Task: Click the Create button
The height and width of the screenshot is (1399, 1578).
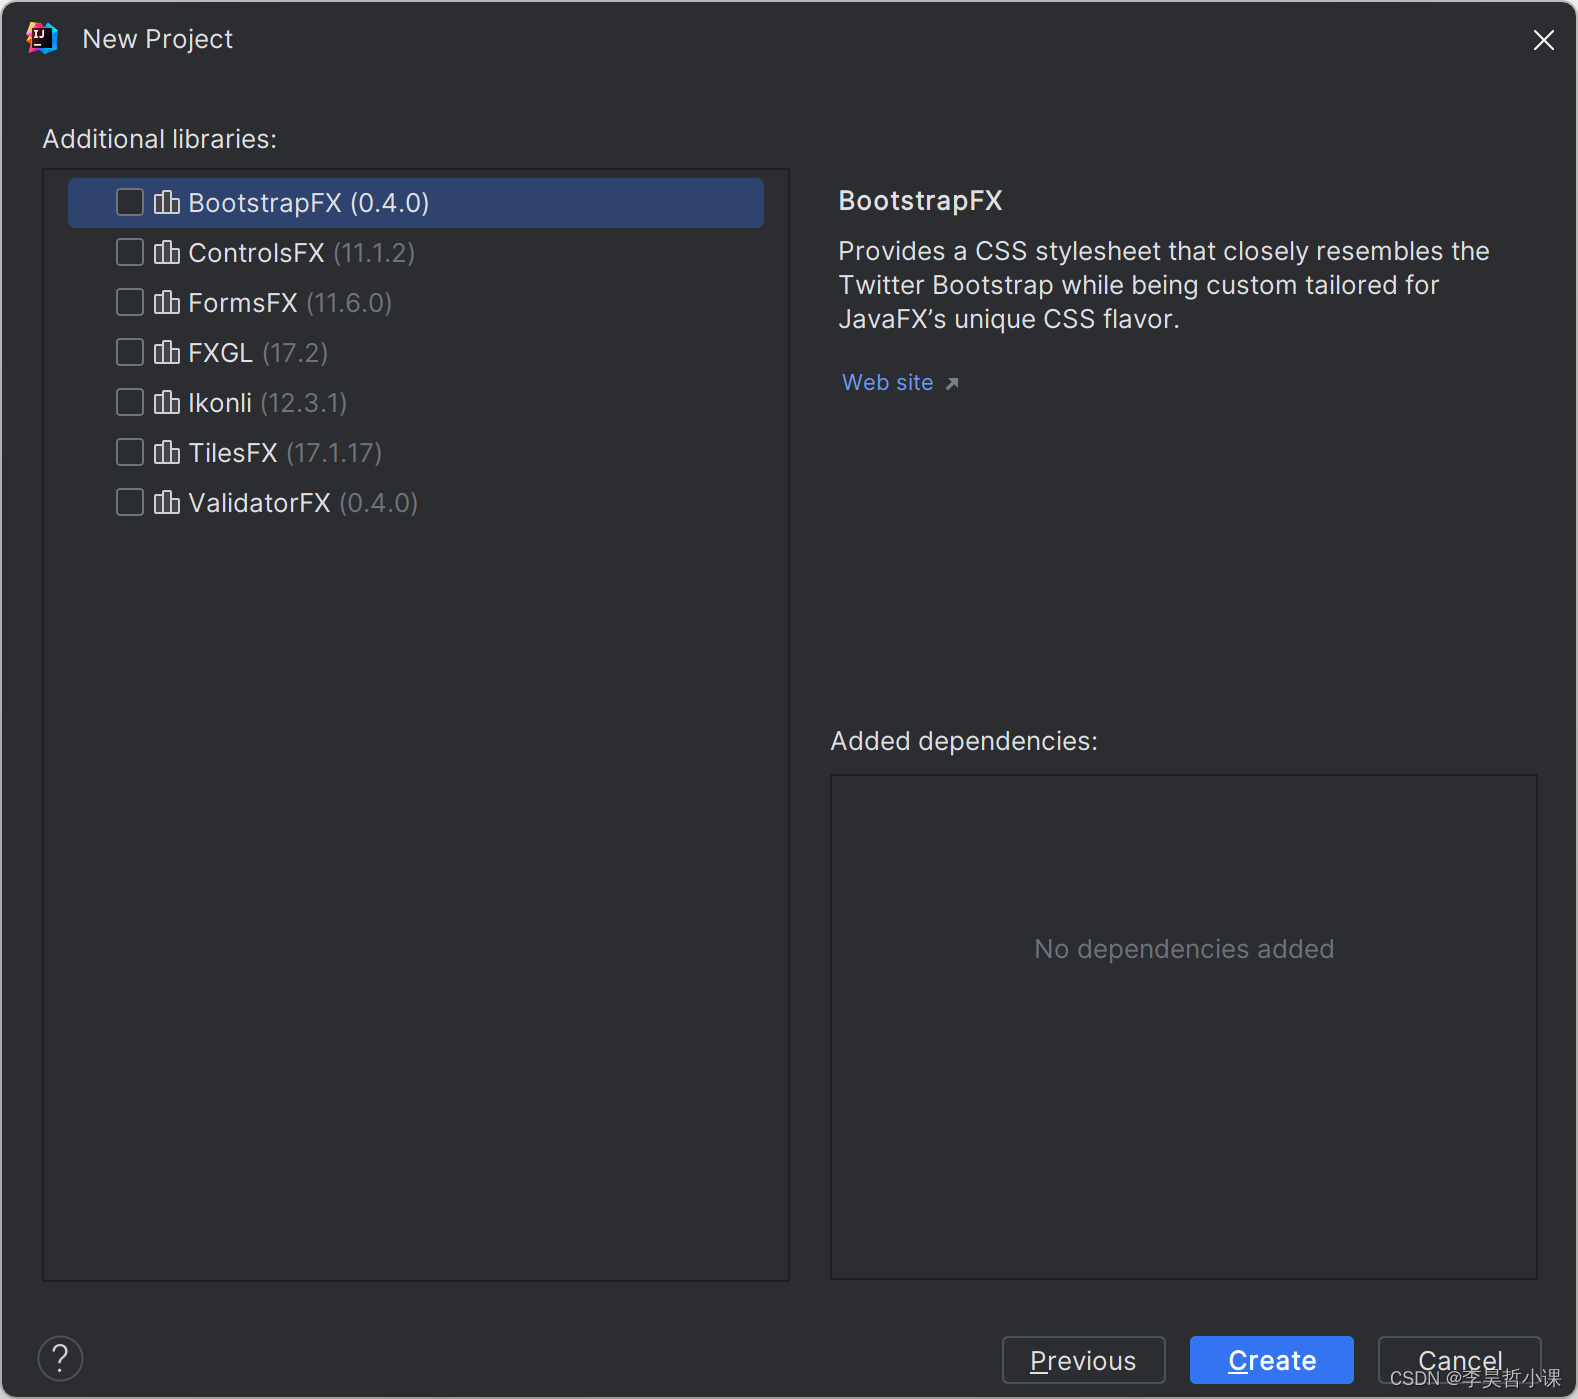Action: 1272,1361
